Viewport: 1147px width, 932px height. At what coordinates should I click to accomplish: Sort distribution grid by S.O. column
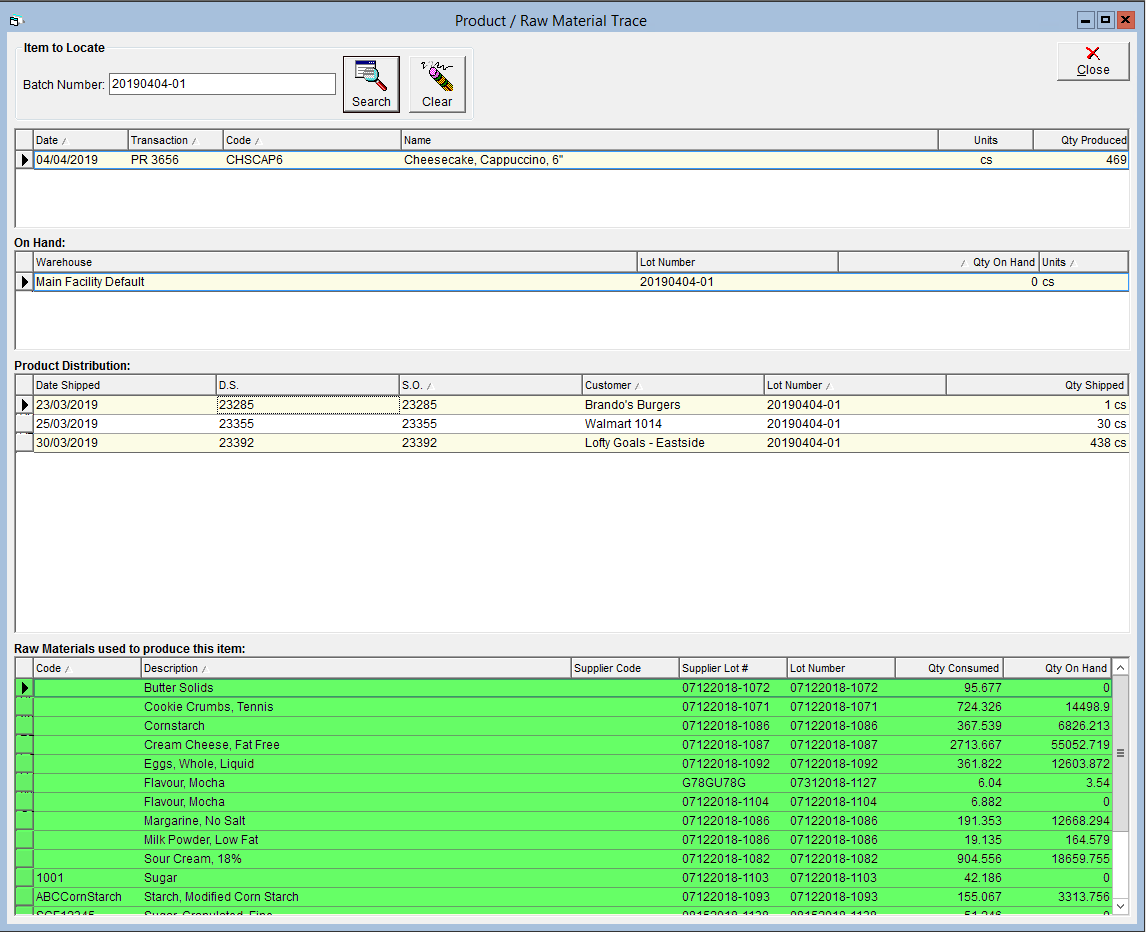coord(490,386)
